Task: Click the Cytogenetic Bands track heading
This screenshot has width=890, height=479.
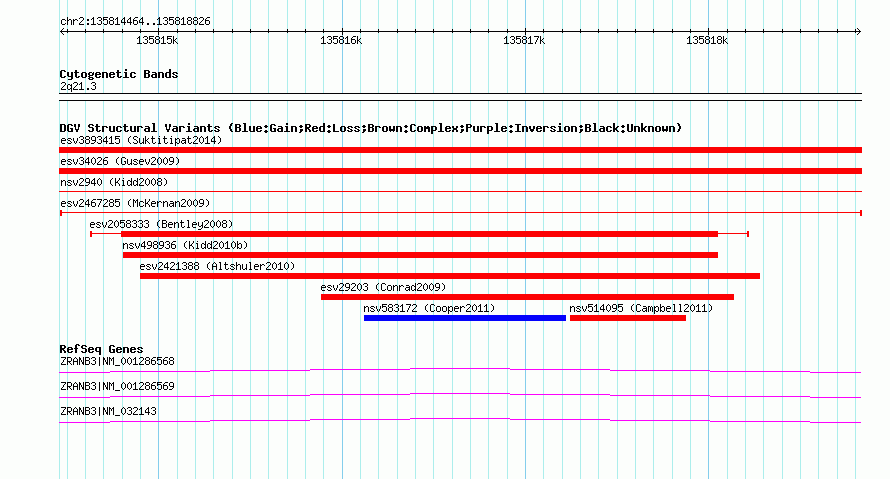Action: click(x=119, y=74)
